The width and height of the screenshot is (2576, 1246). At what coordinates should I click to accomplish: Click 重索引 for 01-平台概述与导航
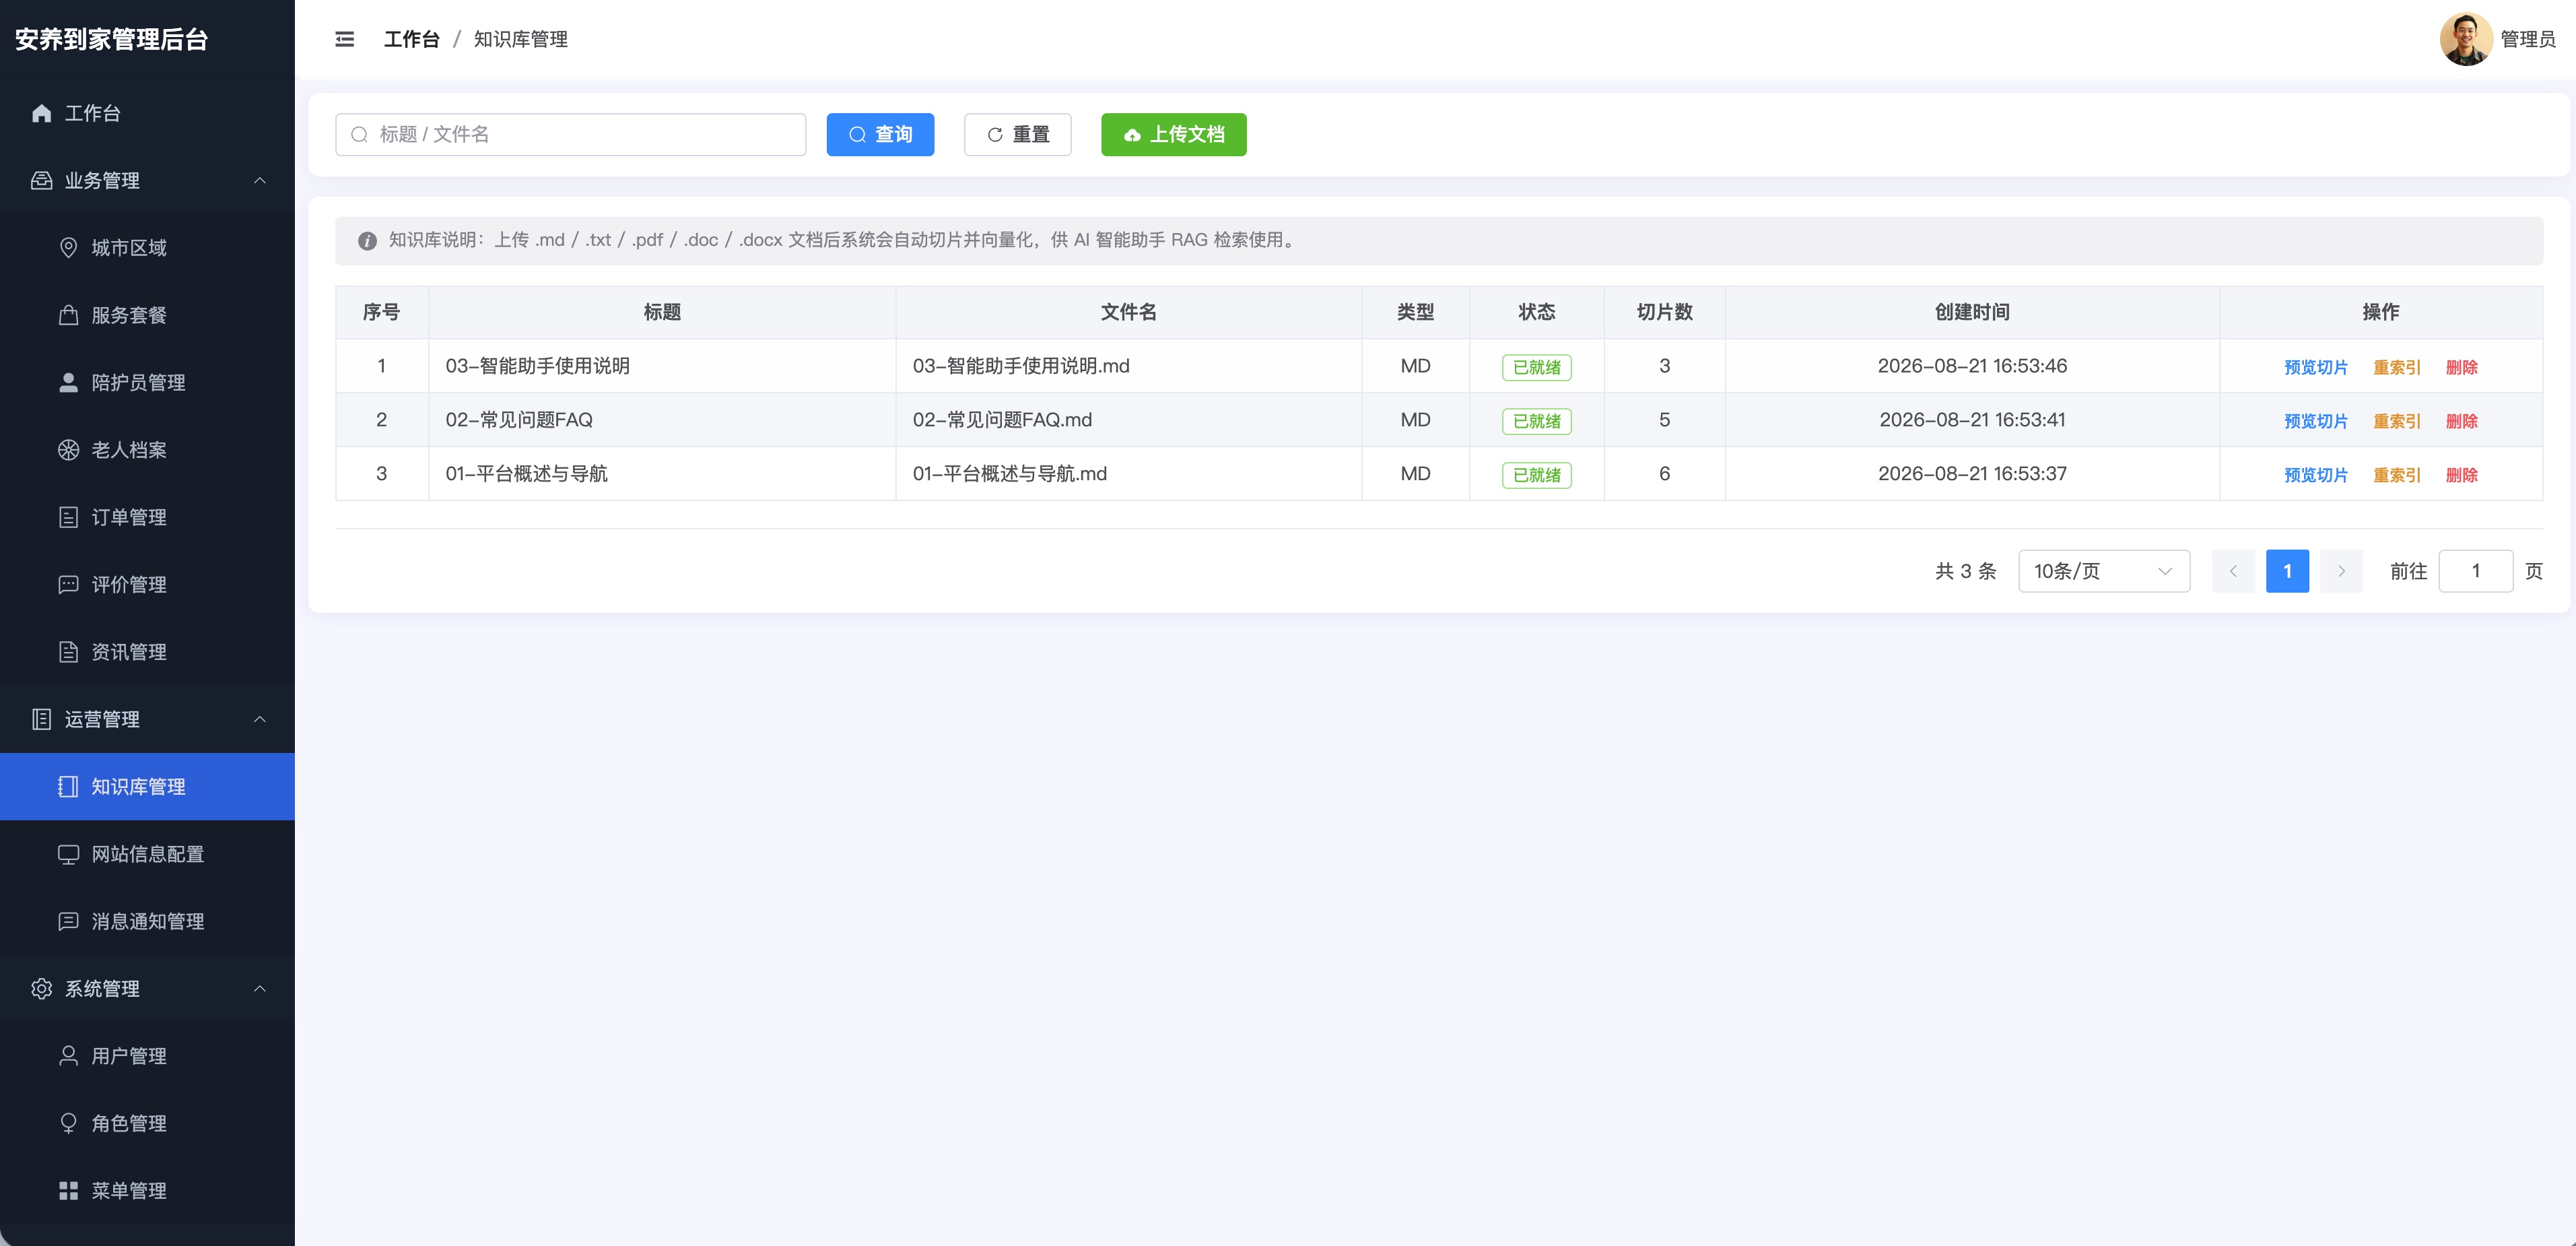(x=2397, y=475)
